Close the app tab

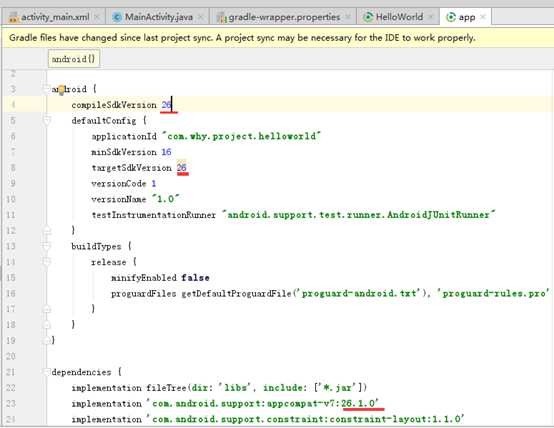[483, 17]
